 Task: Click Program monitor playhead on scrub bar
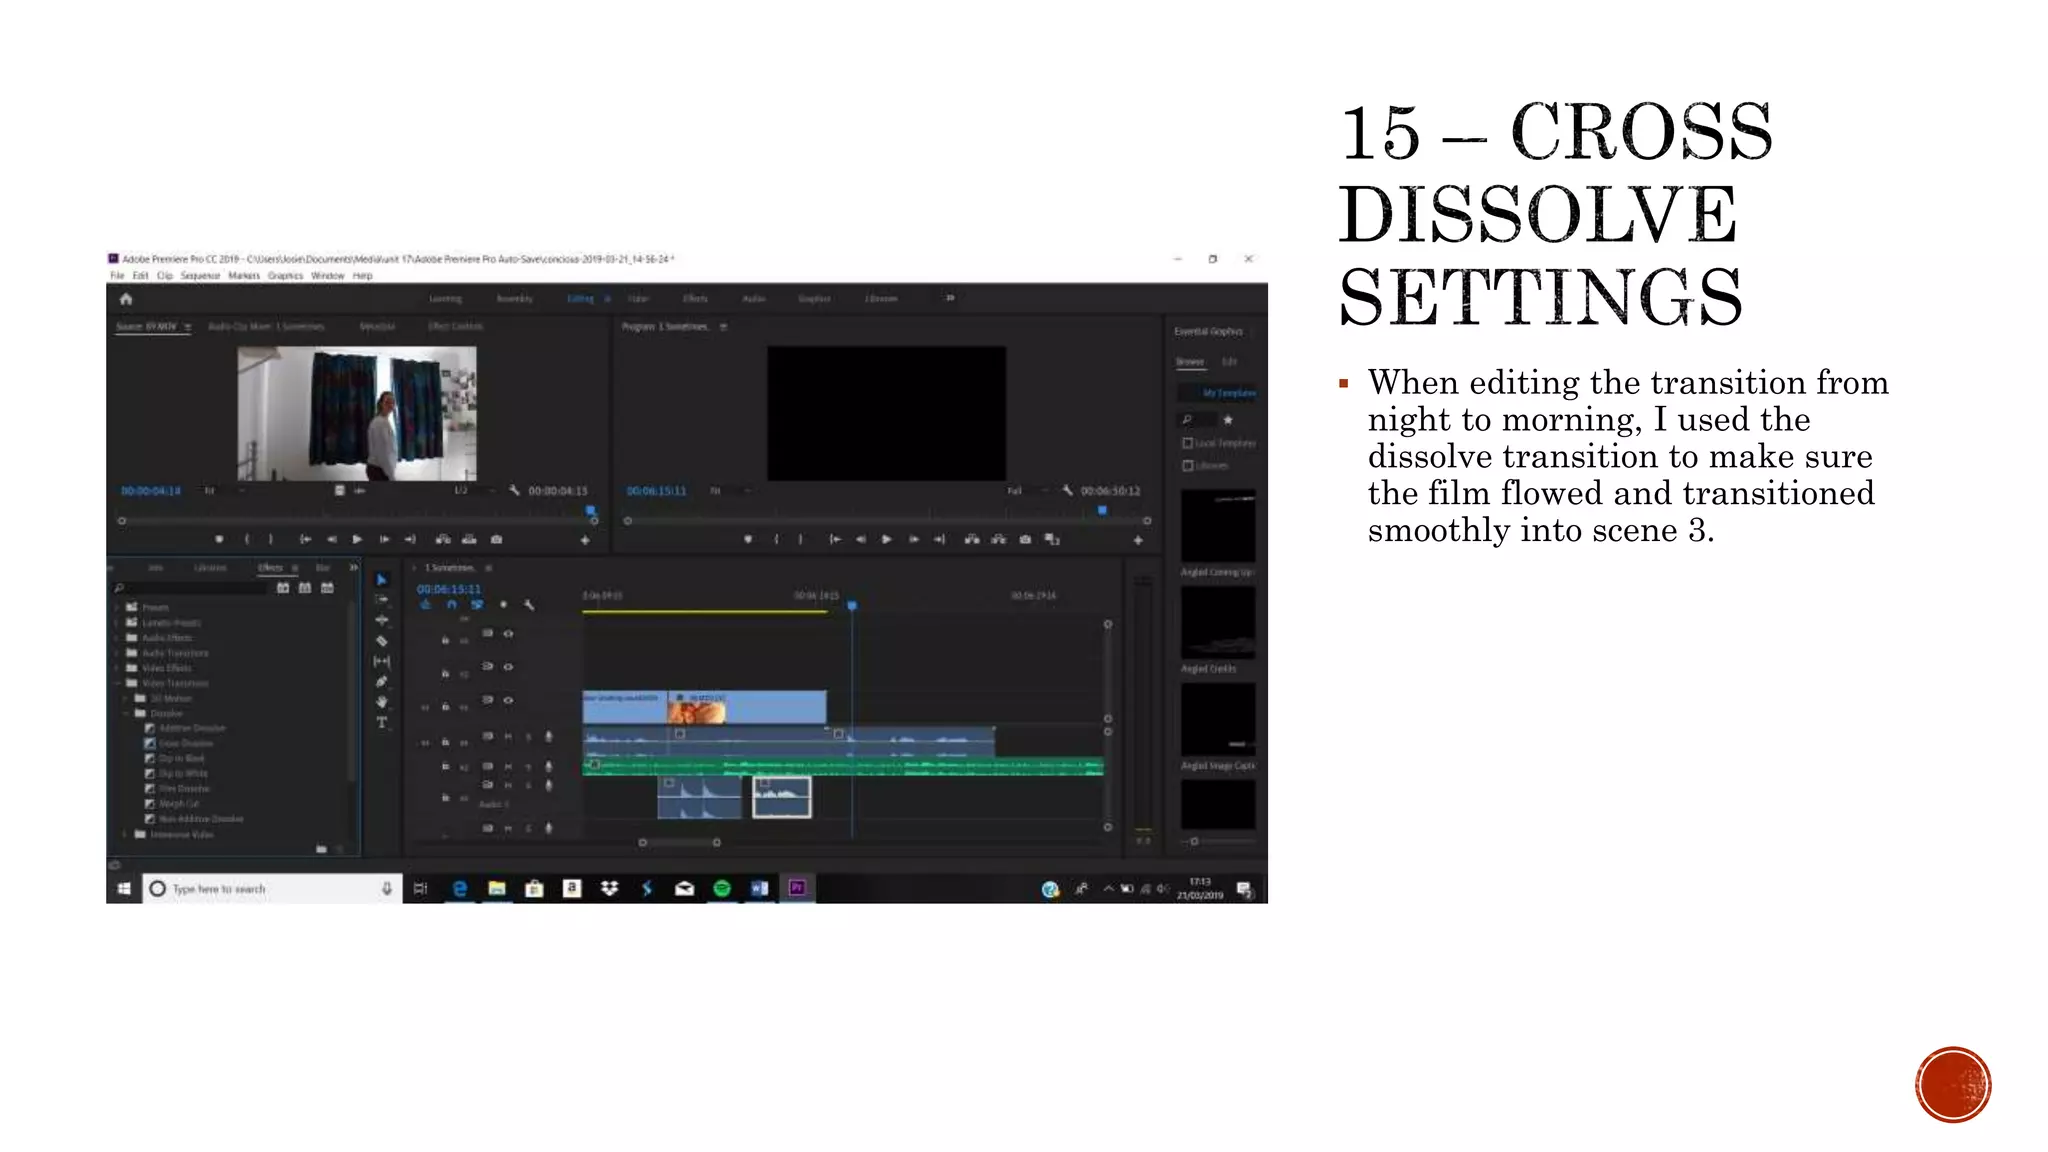pyautogui.click(x=1102, y=511)
